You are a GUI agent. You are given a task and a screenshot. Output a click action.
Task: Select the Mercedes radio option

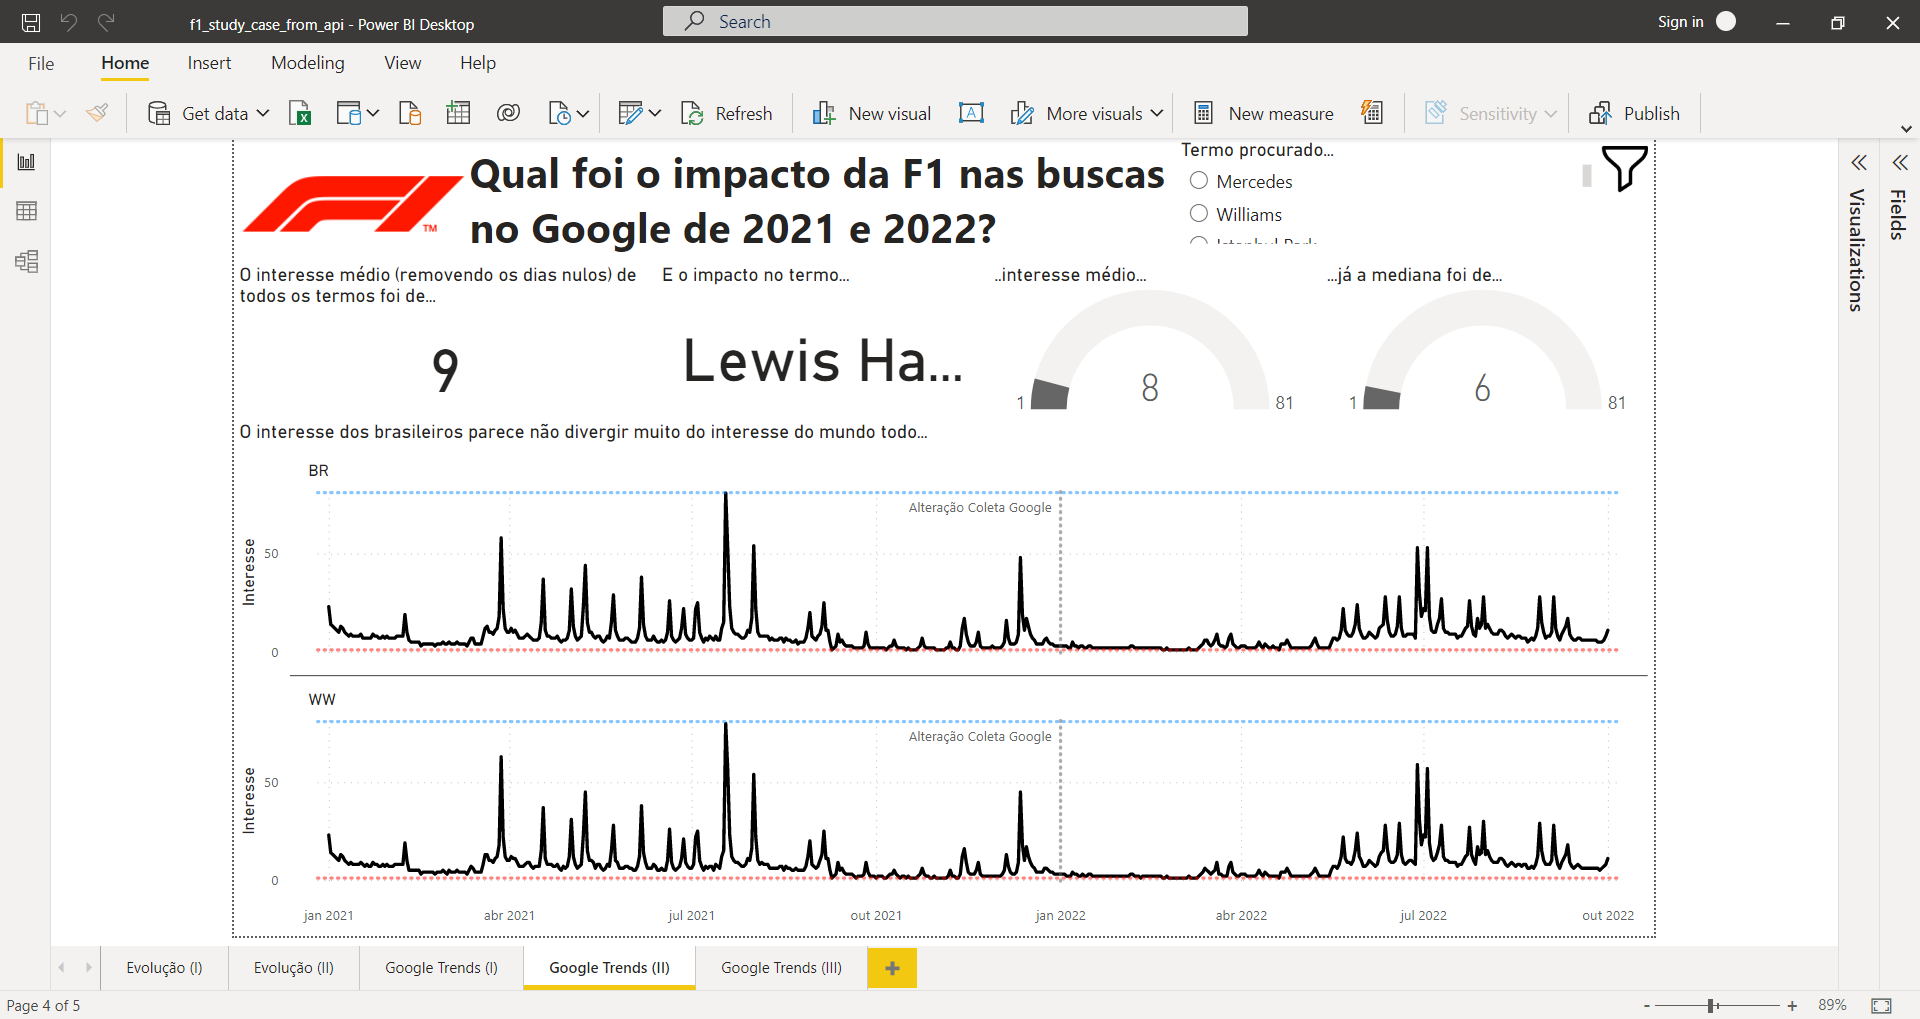click(x=1199, y=181)
